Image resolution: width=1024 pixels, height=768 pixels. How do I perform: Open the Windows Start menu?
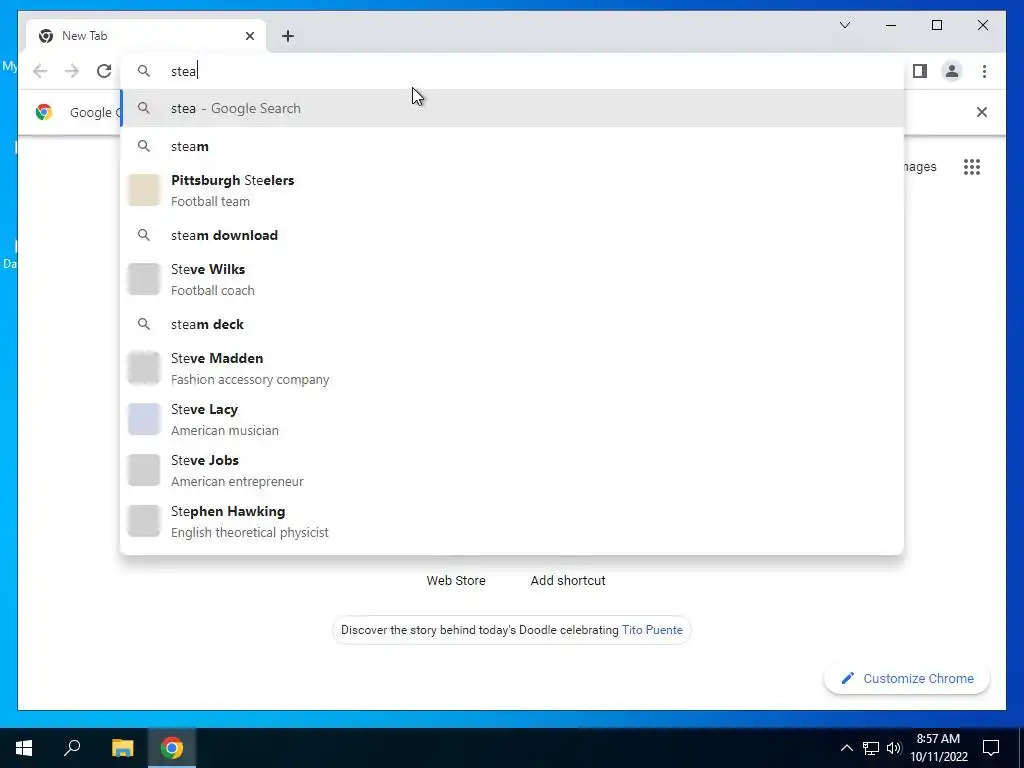[24, 748]
